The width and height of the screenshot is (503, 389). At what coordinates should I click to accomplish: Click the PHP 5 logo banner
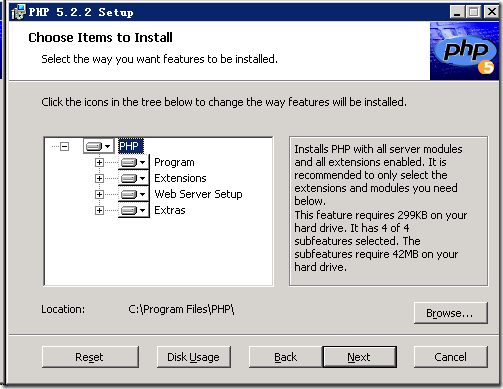point(464,51)
